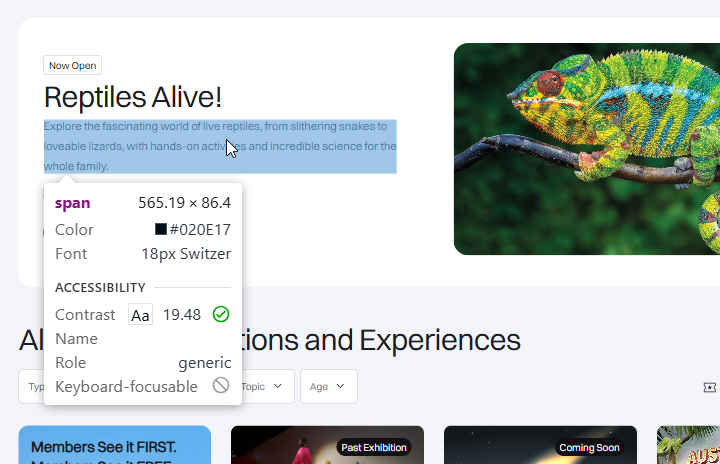Screen dimensions: 720x464
Task: Click the purple span tag in the tooltip
Action: (73, 203)
